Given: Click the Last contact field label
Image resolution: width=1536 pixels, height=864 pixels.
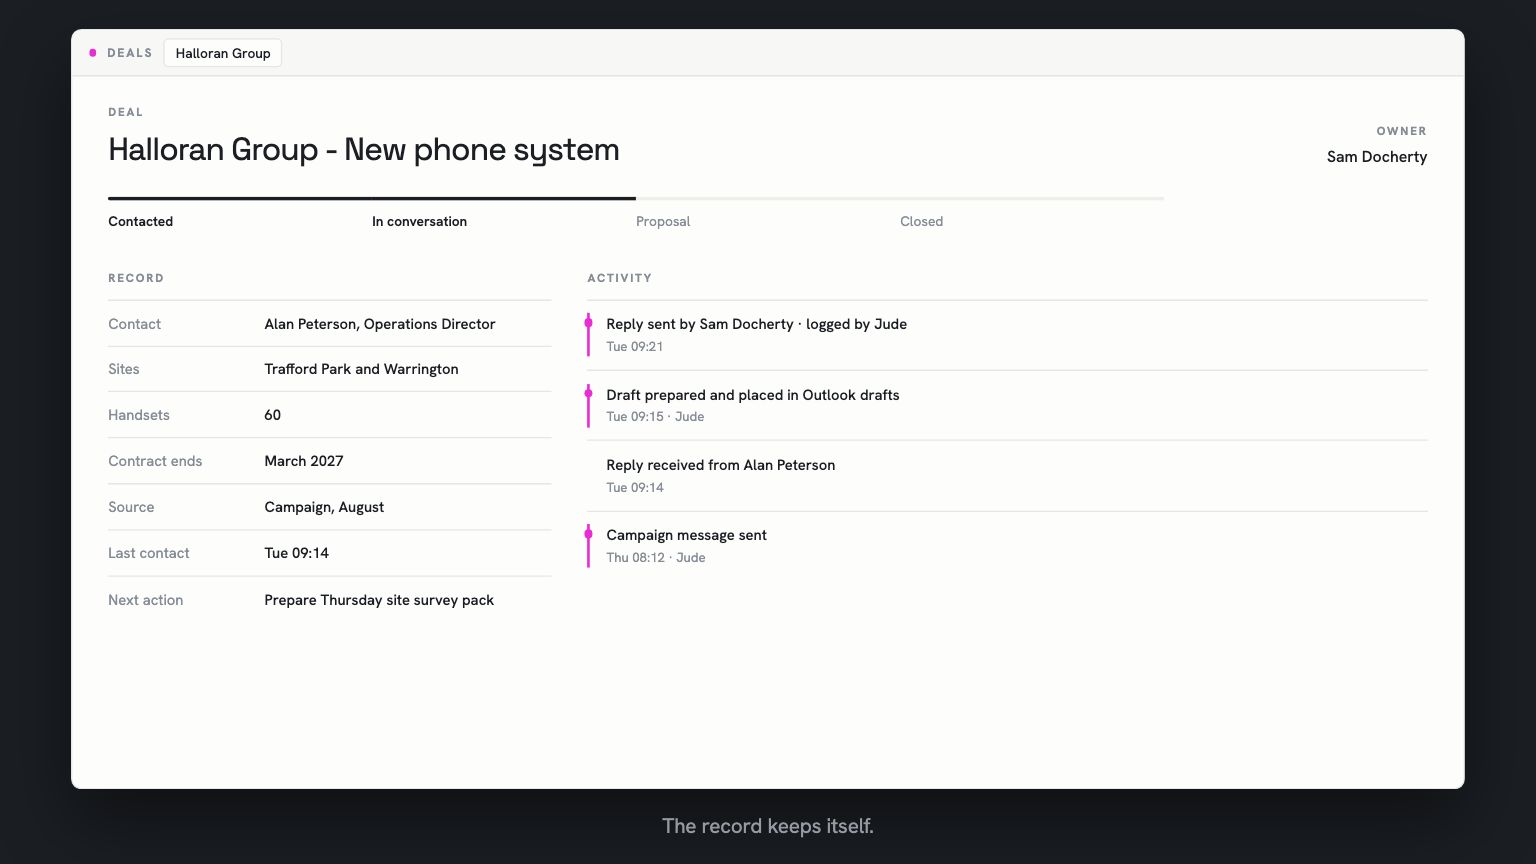Looking at the screenshot, I should [x=148, y=553].
